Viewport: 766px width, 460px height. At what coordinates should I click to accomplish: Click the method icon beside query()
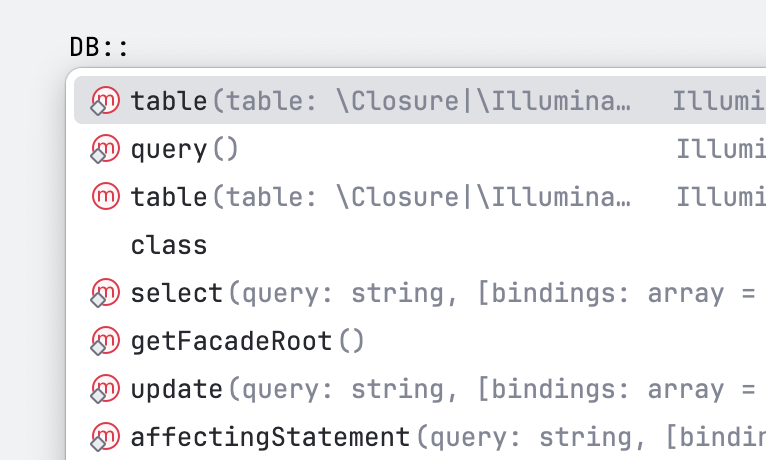click(x=105, y=148)
